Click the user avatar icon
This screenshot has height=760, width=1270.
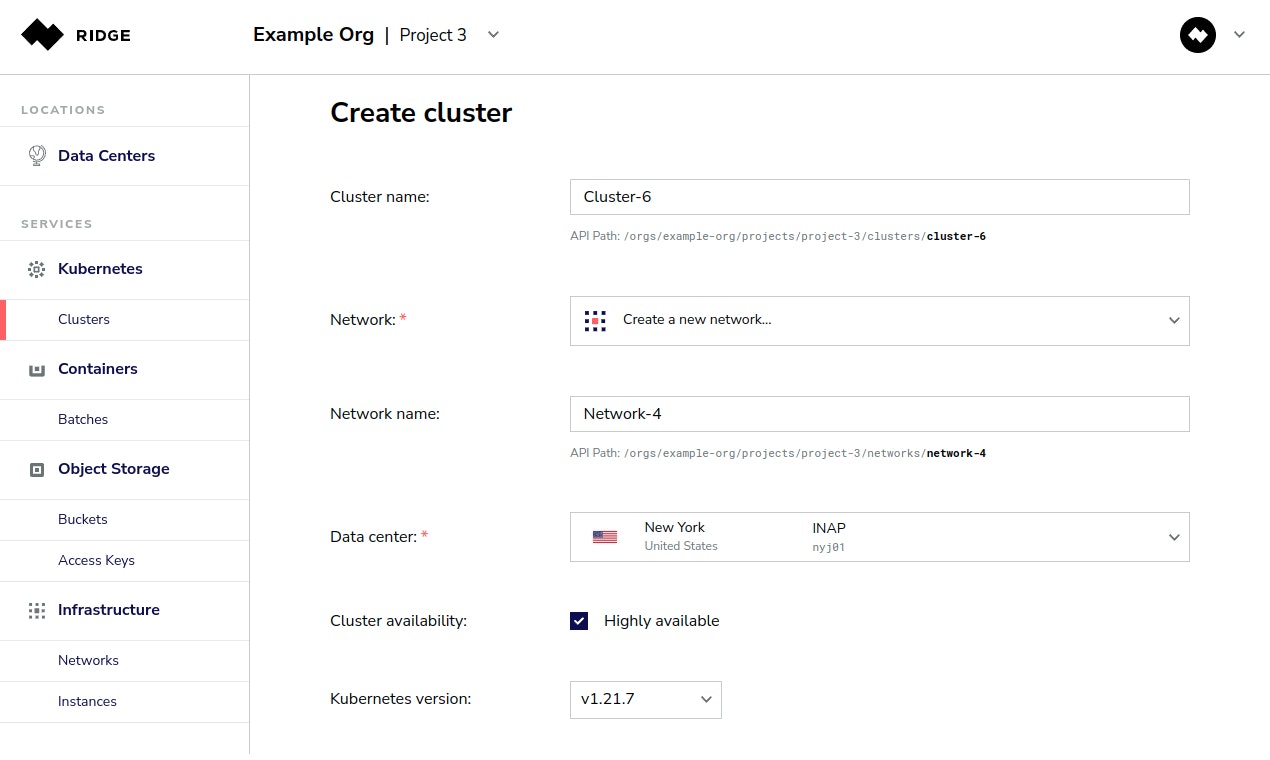click(1197, 35)
